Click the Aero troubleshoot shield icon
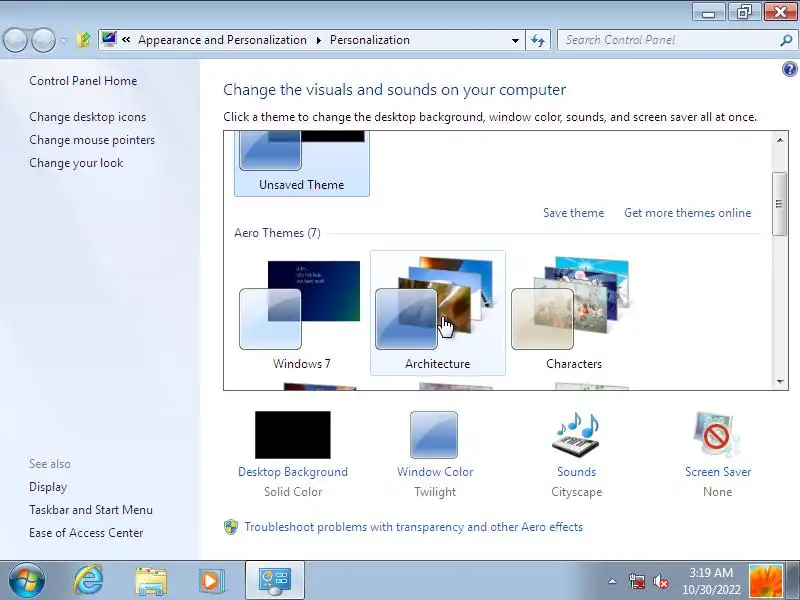 (x=231, y=527)
